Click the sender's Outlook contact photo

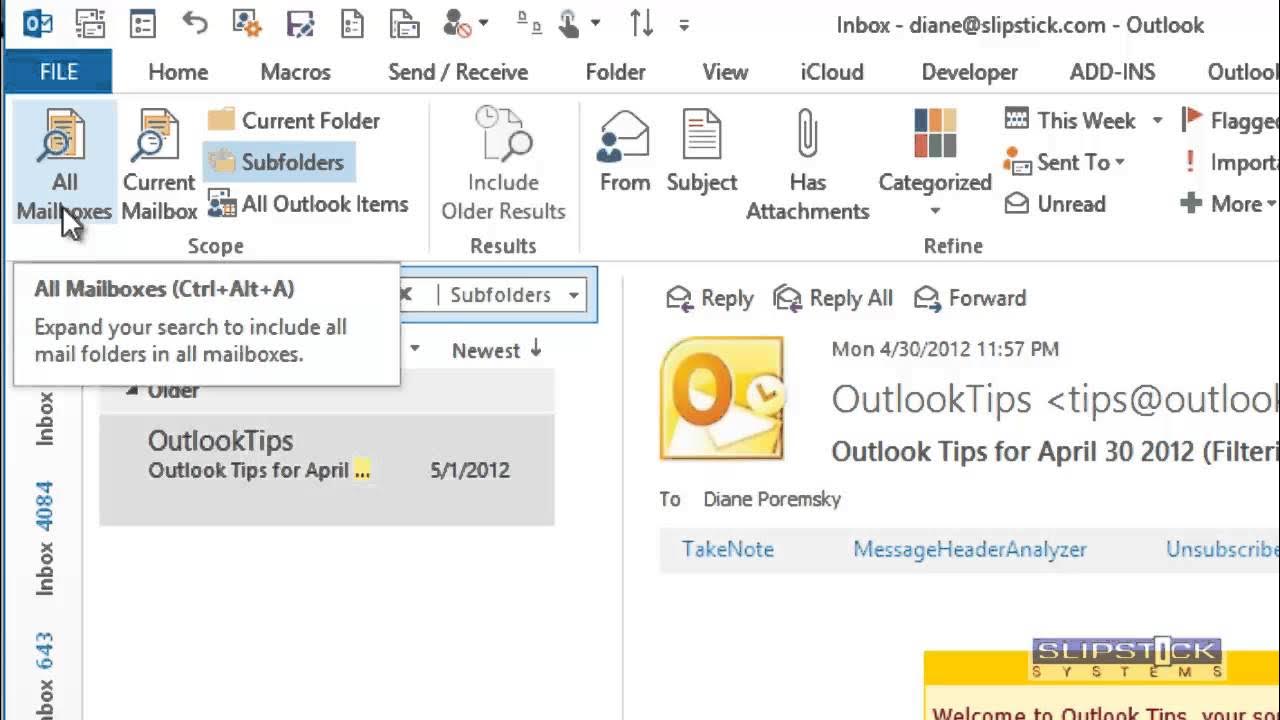[x=721, y=397]
